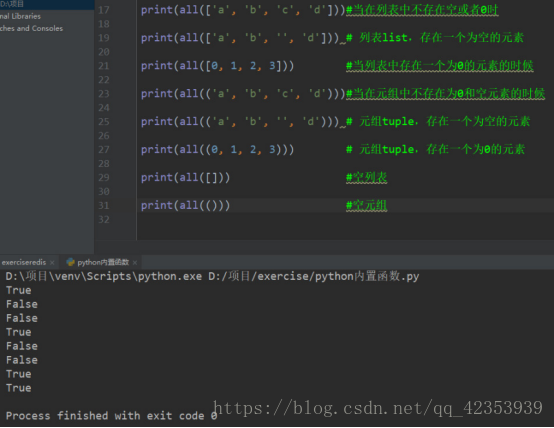554x428 pixels.
Task: Click comment 列表list, 存在一个为空的元素
Action: pyautogui.click(x=435, y=37)
